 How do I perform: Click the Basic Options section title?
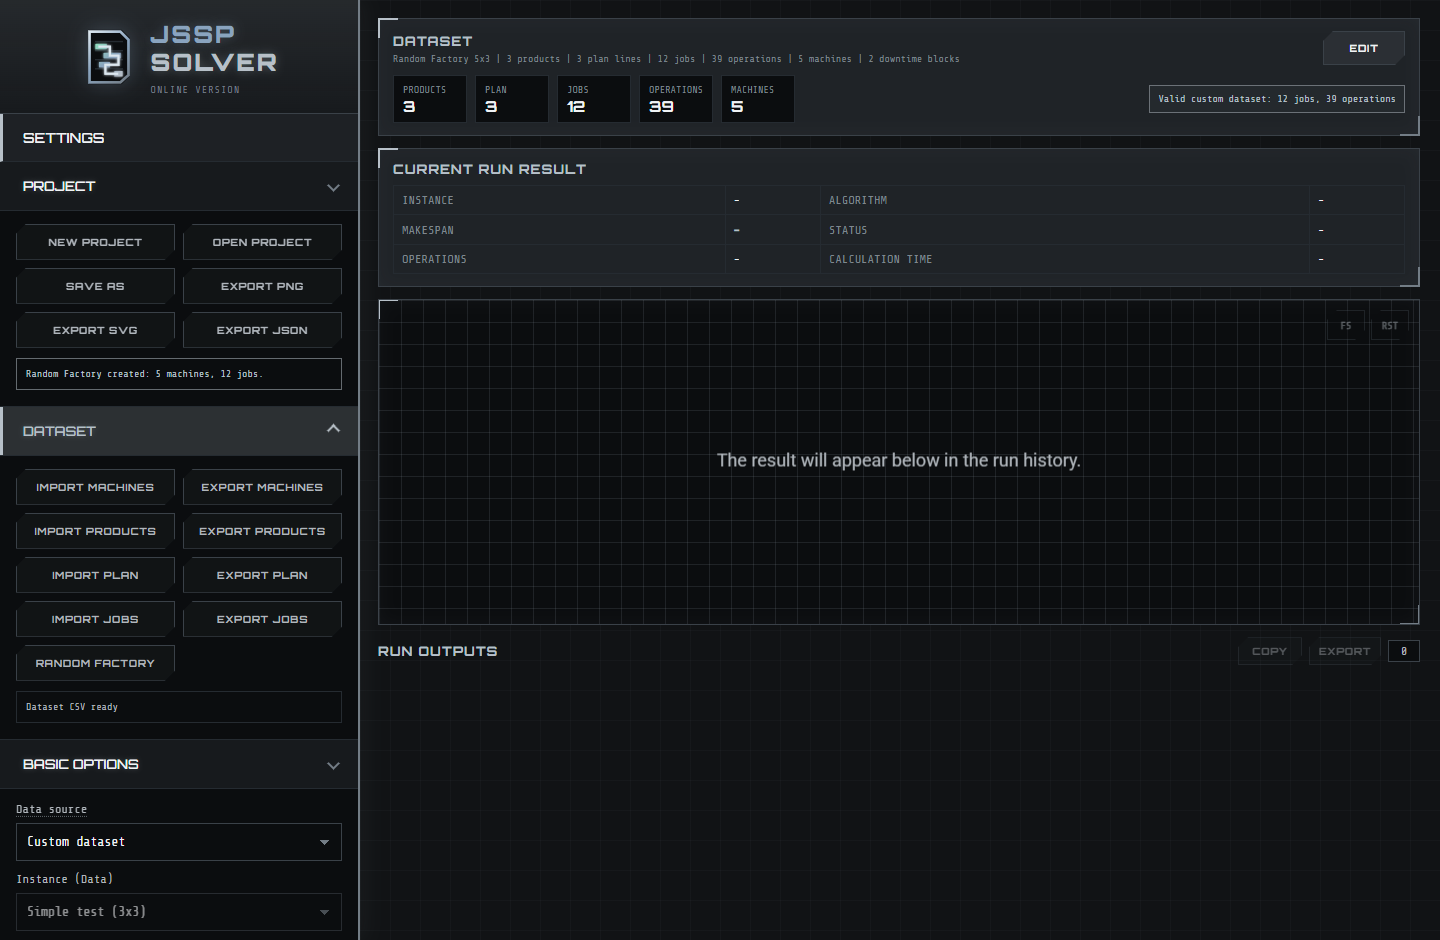tap(81, 764)
